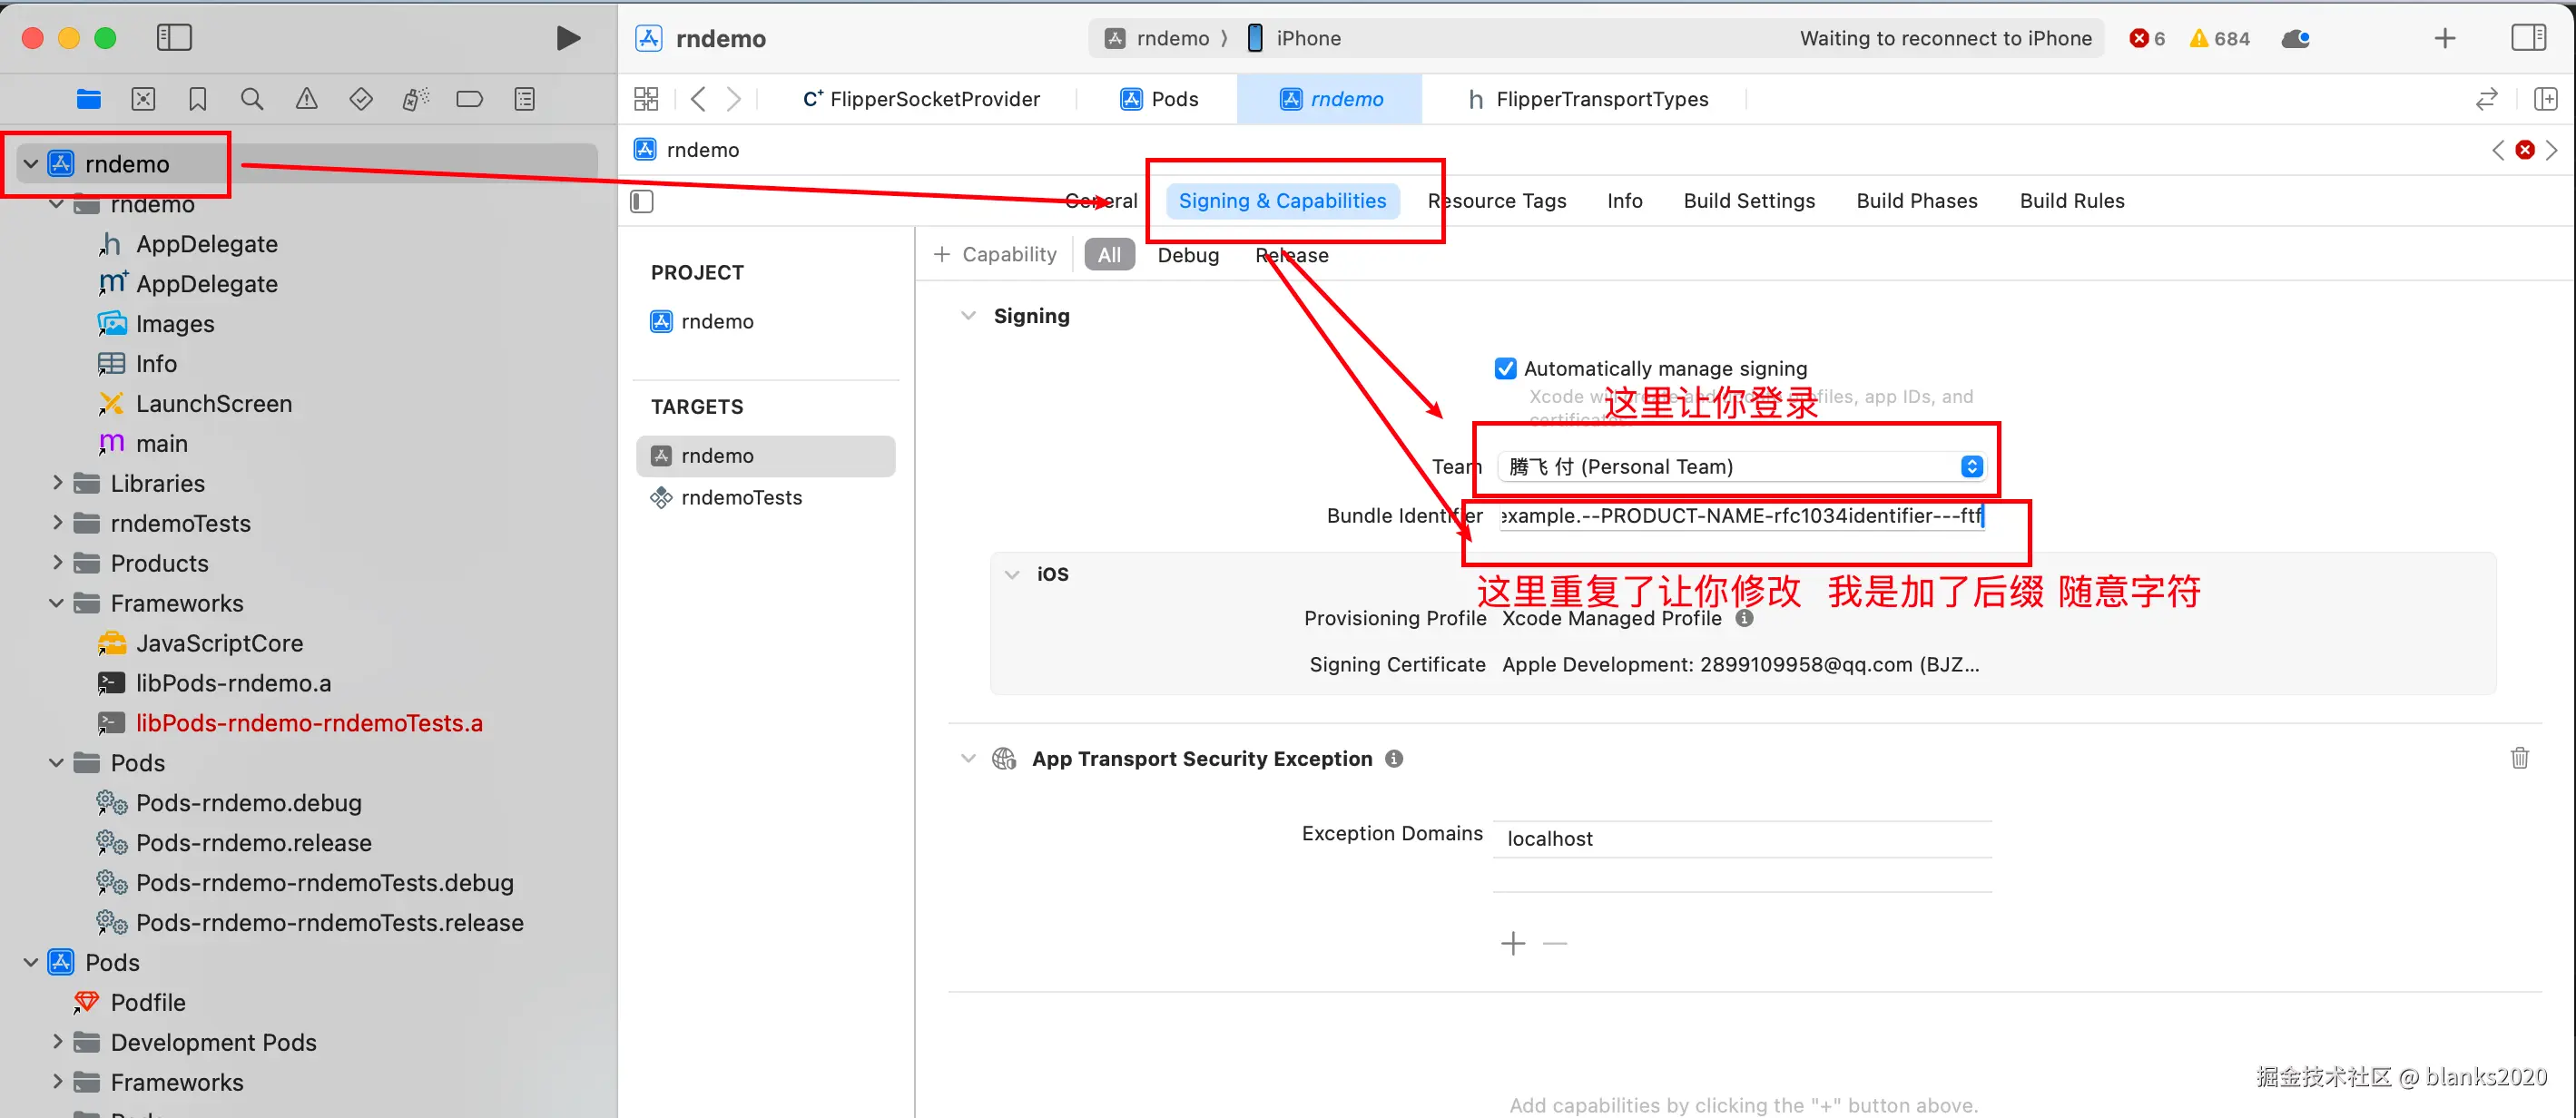Switch to Build Settings tab
2576x1118 pixels.
tap(1748, 201)
